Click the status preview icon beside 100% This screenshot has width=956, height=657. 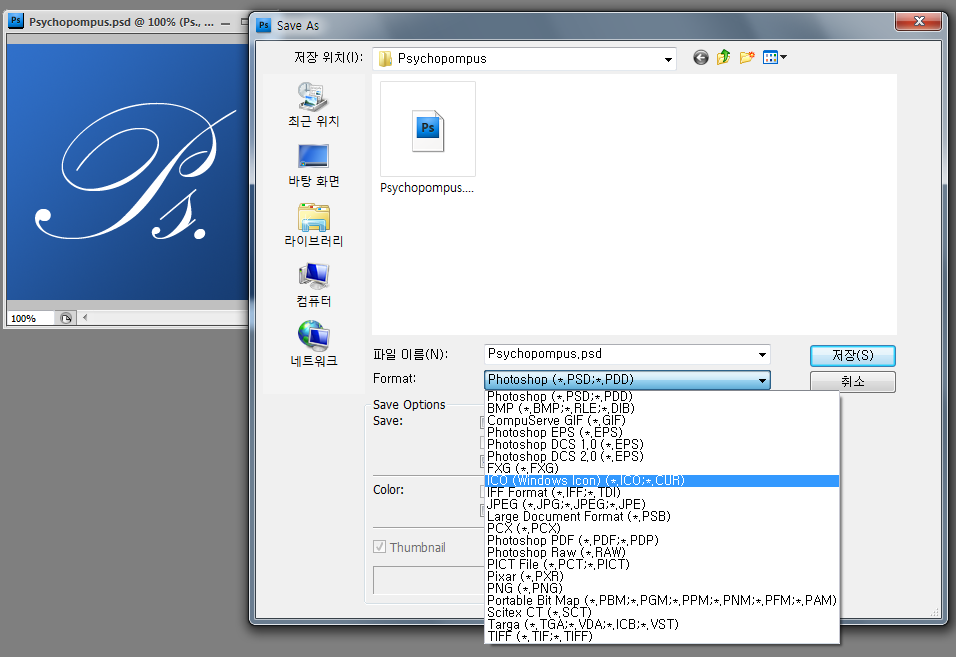click(x=66, y=318)
